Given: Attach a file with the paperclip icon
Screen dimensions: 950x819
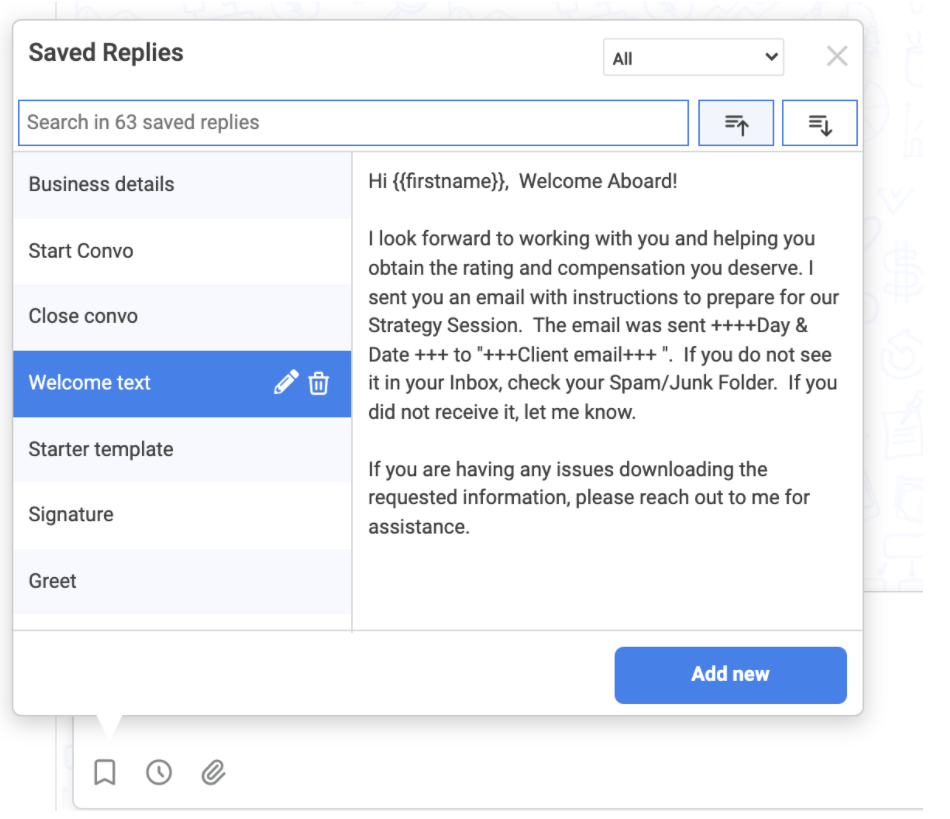Looking at the screenshot, I should pos(213,772).
